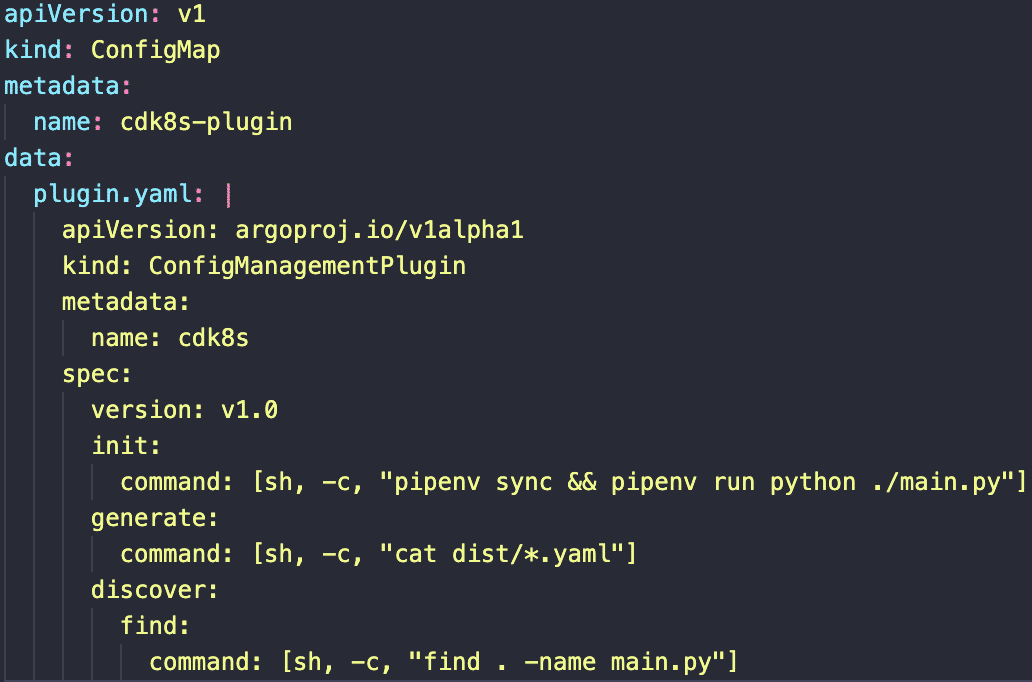The height and width of the screenshot is (682, 1032).
Task: Click the plugin.yaml key
Action: coord(113,194)
